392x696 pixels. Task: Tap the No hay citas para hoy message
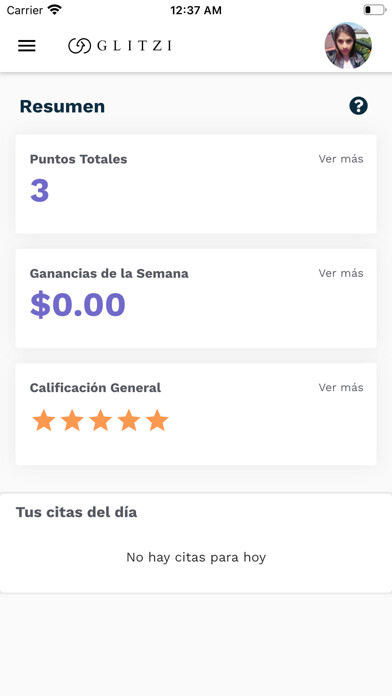196,557
